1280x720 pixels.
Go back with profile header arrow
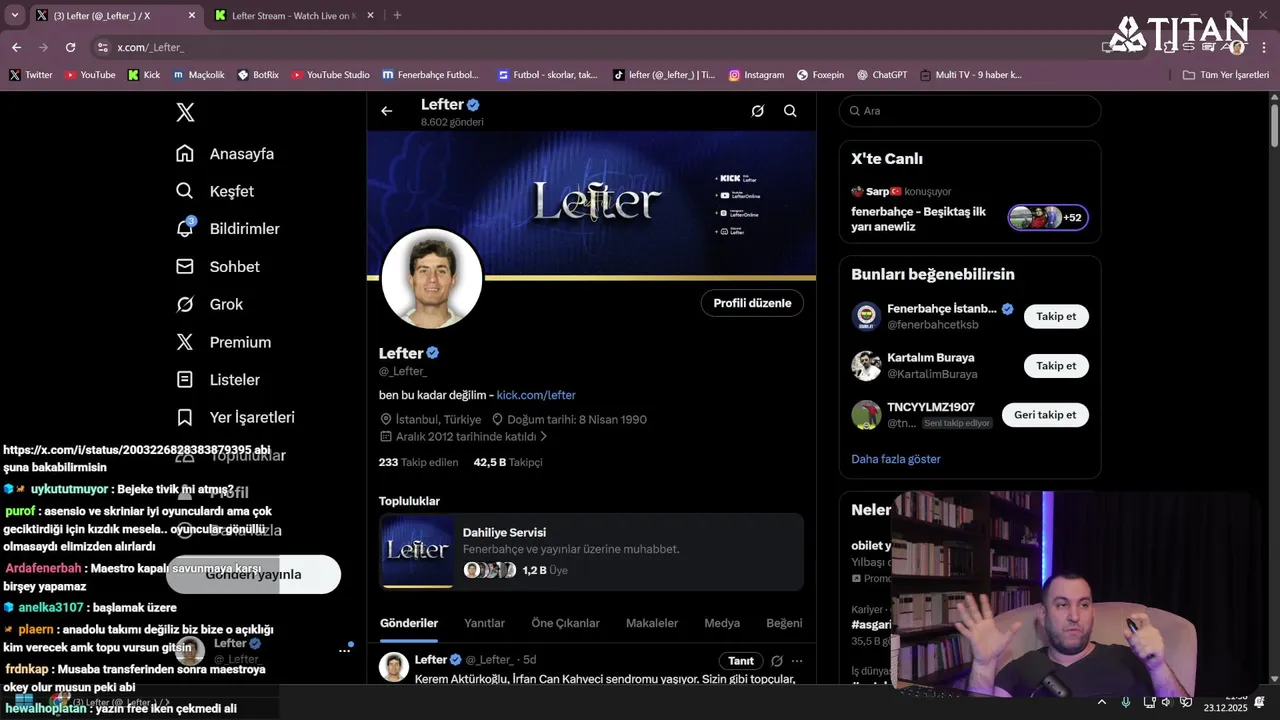pos(387,111)
